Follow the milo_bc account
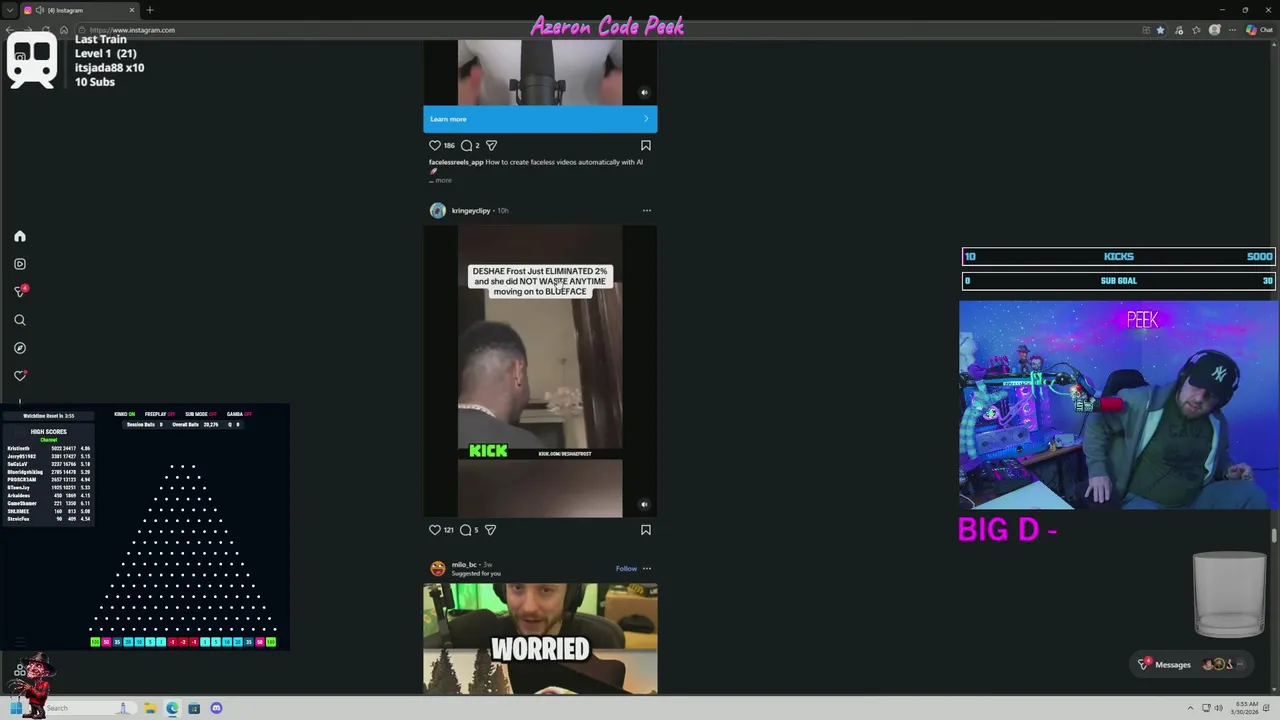Viewport: 1280px width, 720px height. [626, 569]
